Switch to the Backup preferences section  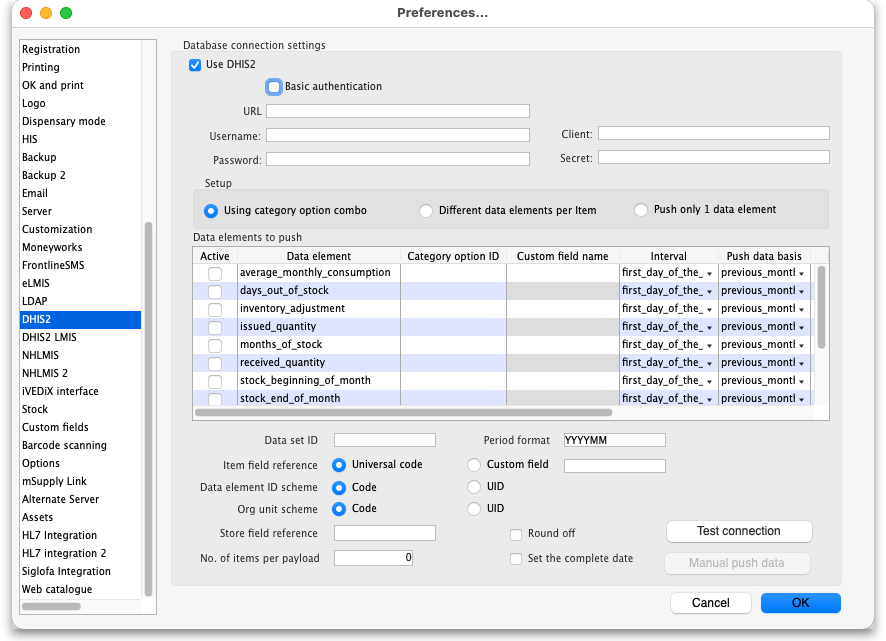point(39,158)
